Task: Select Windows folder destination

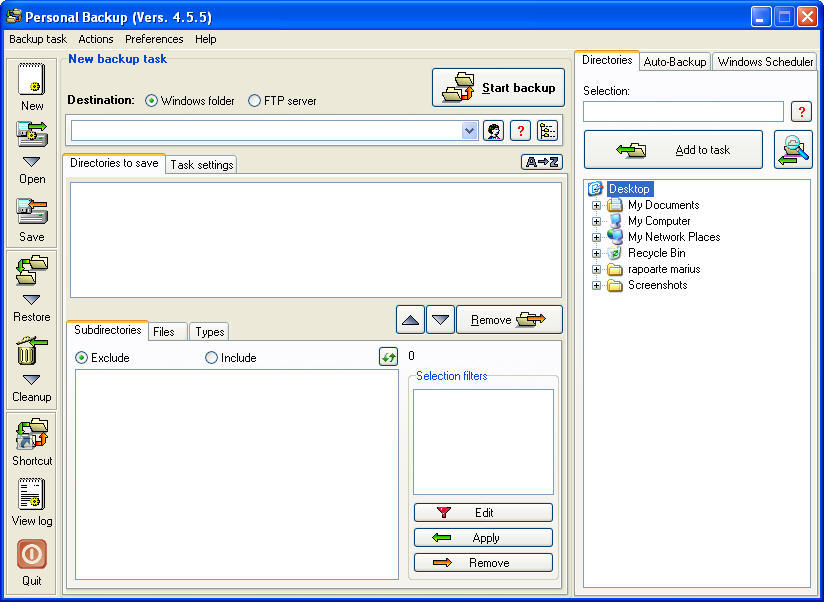Action: tap(151, 101)
